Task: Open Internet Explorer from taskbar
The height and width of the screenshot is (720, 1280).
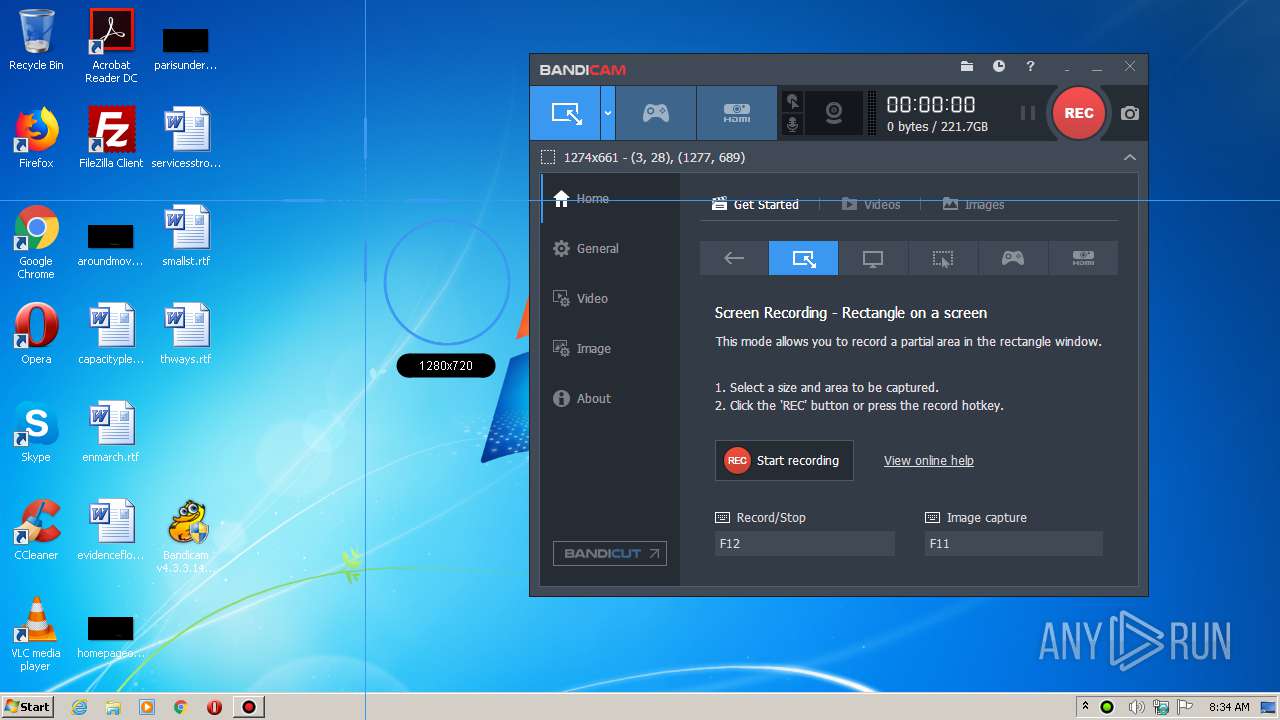Action: [x=79, y=707]
